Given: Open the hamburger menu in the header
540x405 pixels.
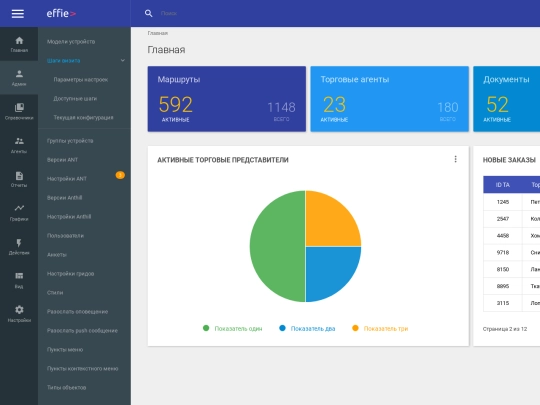Looking at the screenshot, I should coord(18,13).
